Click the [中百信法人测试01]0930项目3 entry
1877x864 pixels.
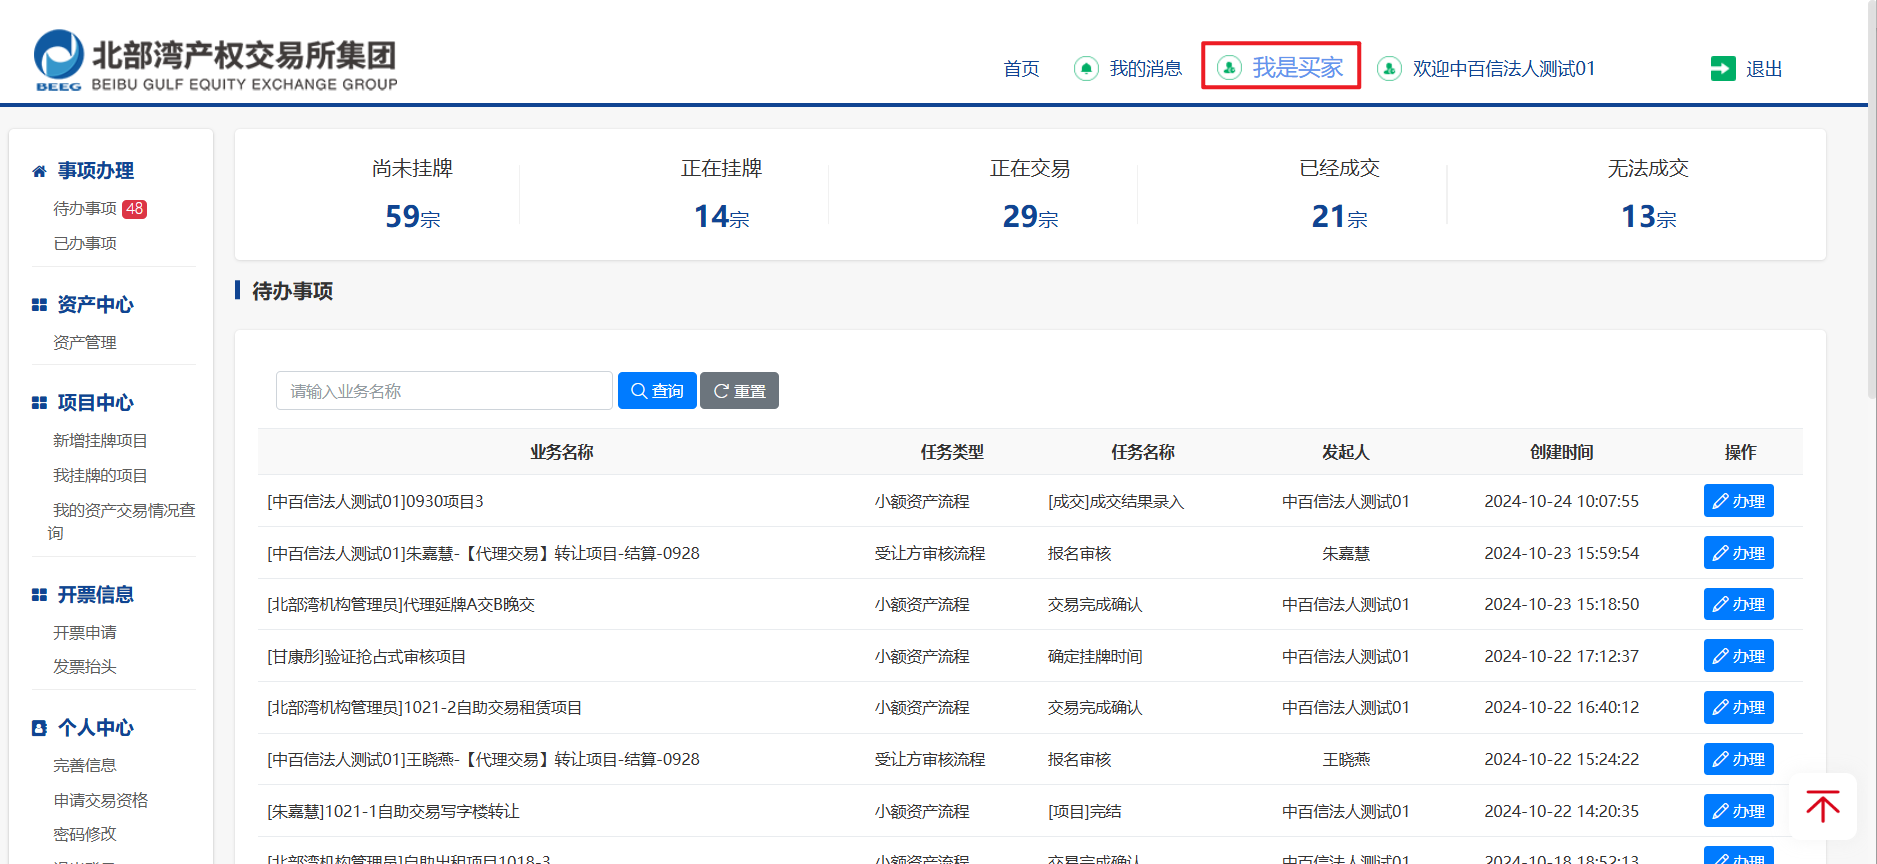[375, 501]
